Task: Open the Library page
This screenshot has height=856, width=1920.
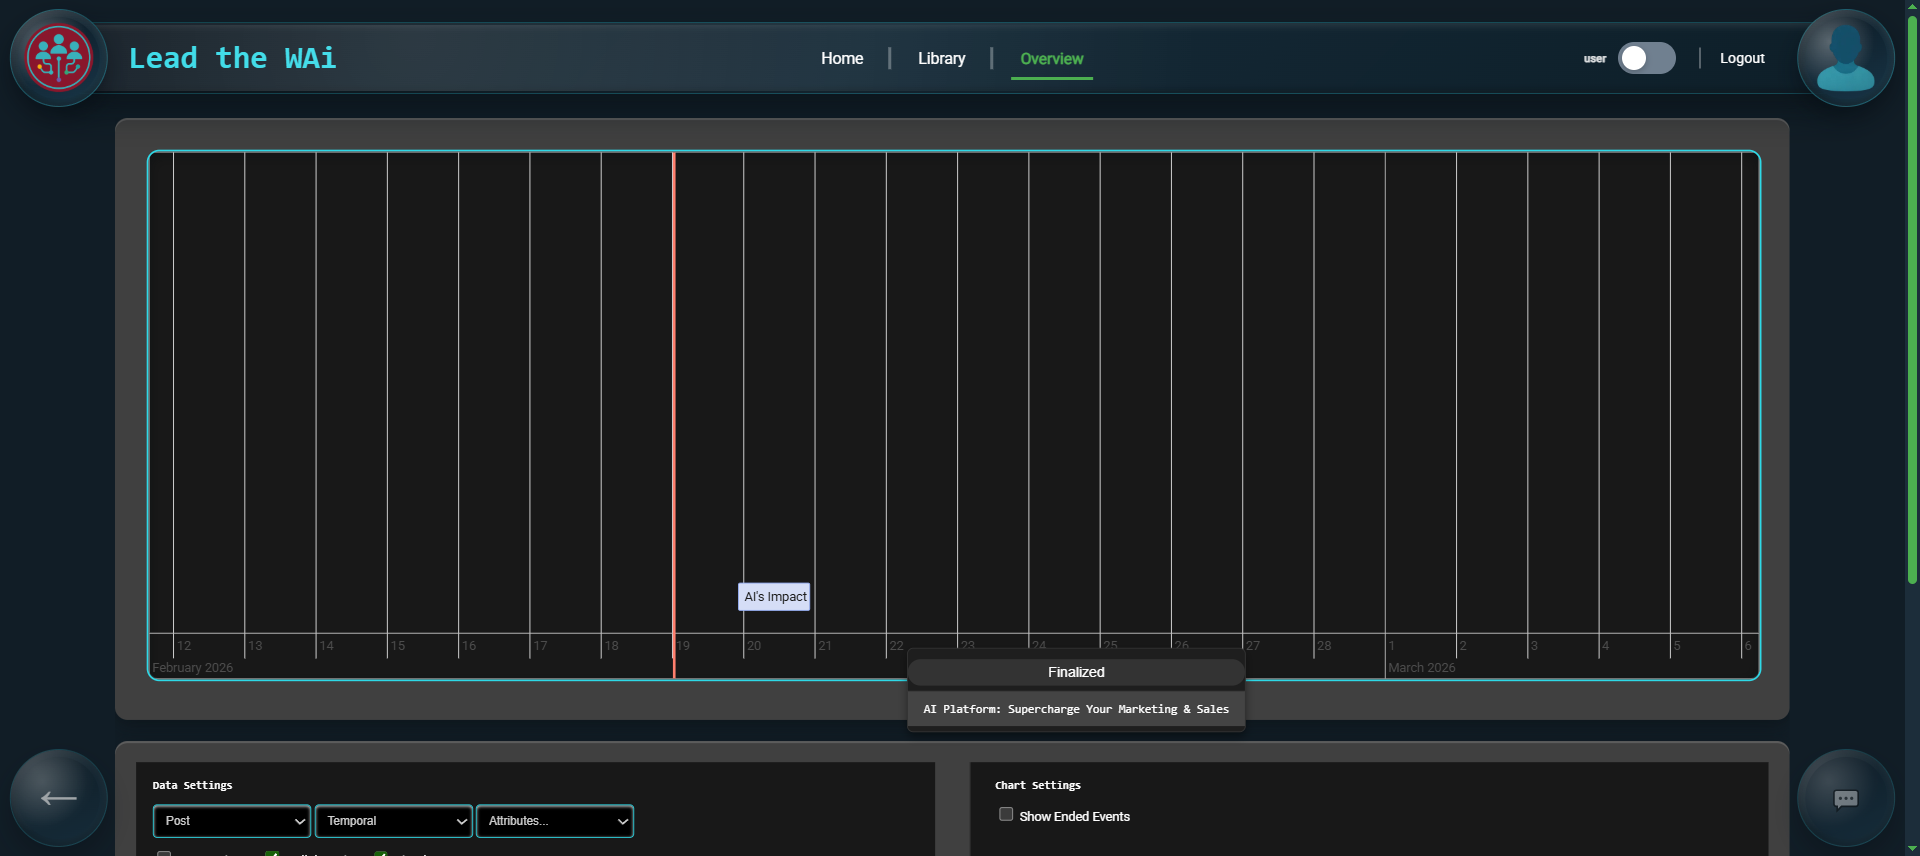Action: pyautogui.click(x=942, y=58)
